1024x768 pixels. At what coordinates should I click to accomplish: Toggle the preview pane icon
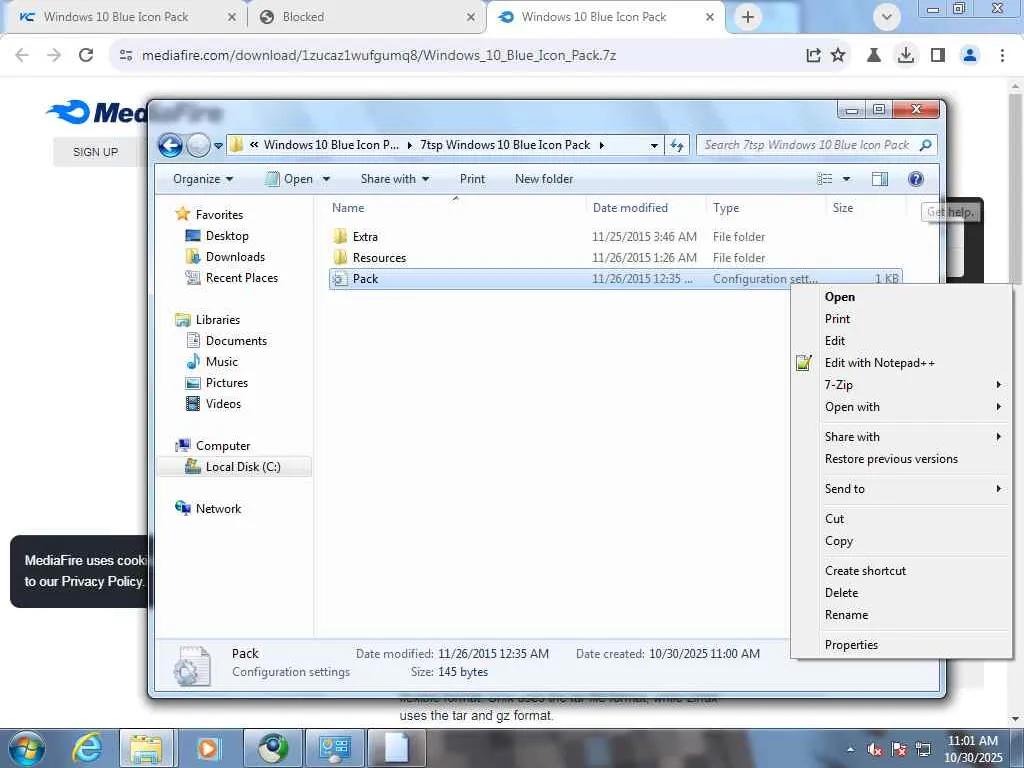pos(880,179)
